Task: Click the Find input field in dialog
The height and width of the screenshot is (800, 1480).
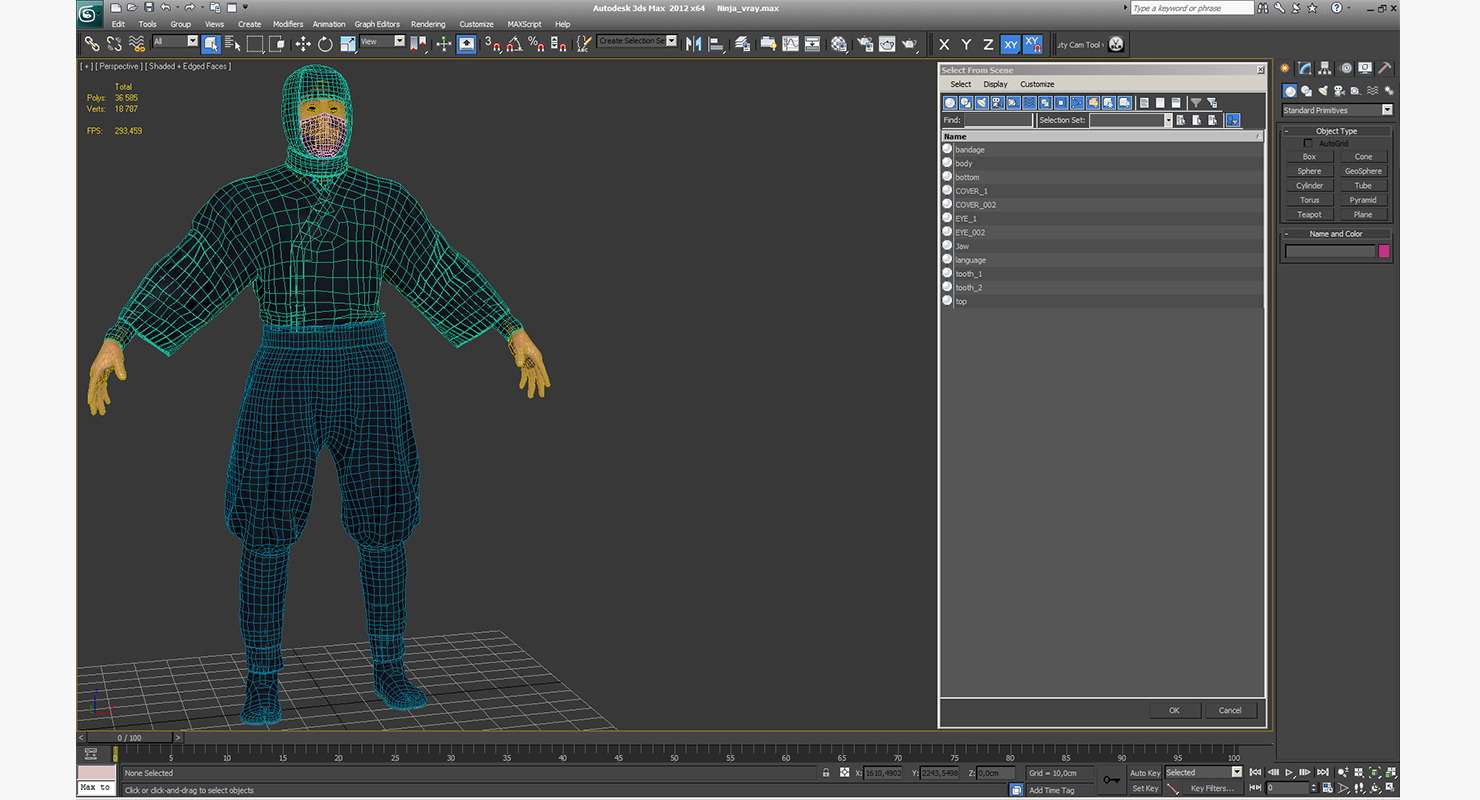Action: tap(999, 120)
